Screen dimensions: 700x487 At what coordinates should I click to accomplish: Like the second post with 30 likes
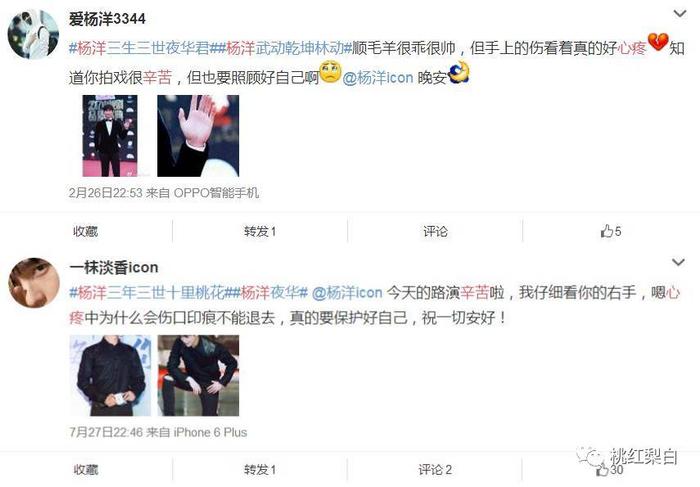610,470
